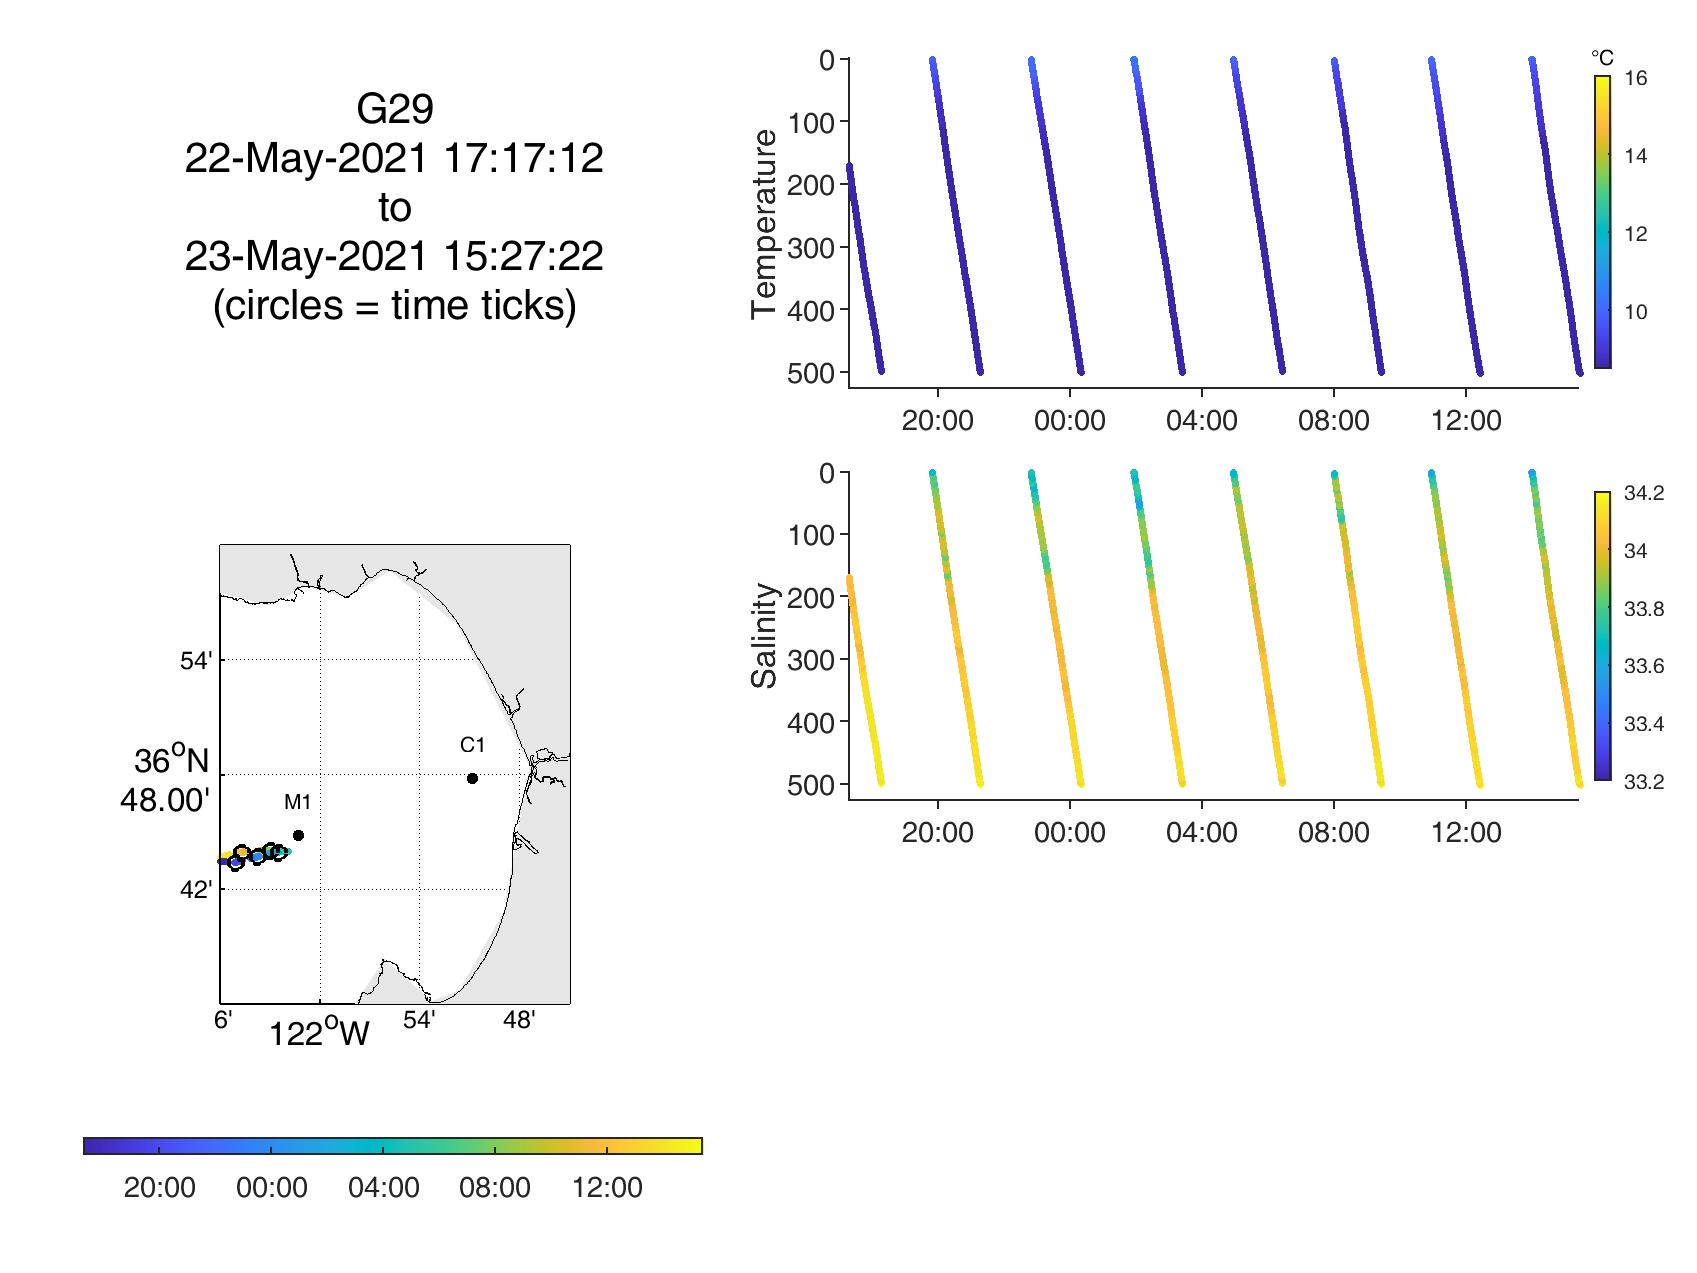1697x1273 pixels.
Task: Click temperature colorbar value 16
Action: click(1634, 79)
